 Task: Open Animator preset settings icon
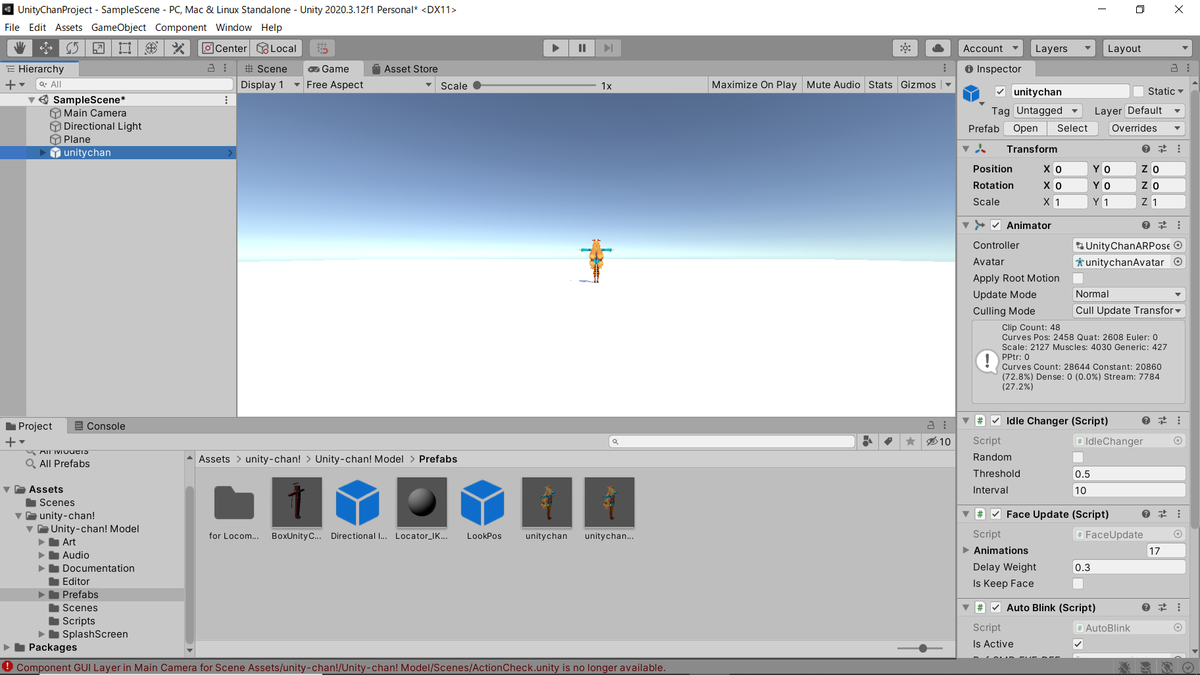click(x=1163, y=225)
